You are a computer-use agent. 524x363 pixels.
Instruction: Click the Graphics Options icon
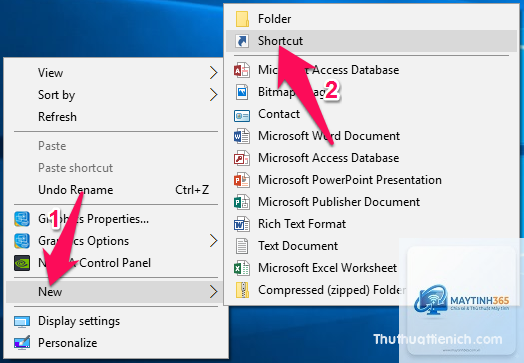(22, 241)
